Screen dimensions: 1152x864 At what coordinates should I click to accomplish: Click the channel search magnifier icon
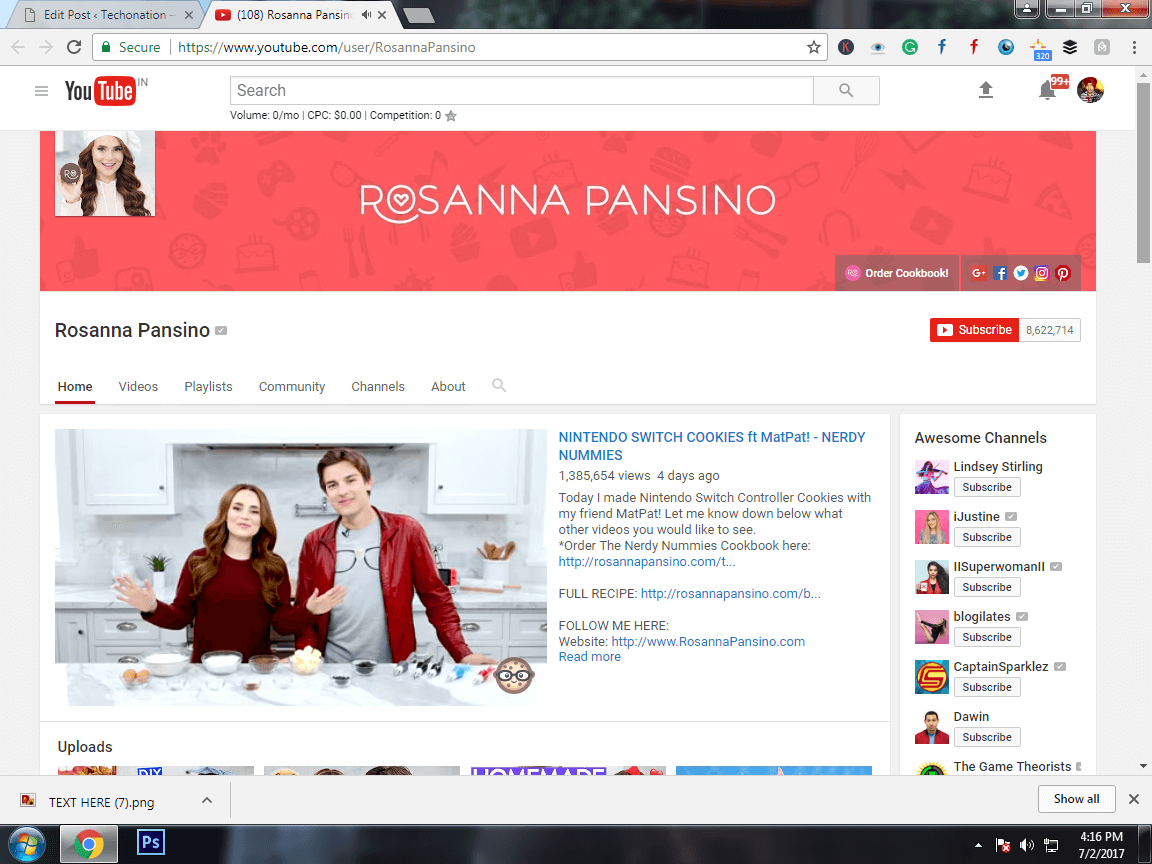pyautogui.click(x=499, y=385)
